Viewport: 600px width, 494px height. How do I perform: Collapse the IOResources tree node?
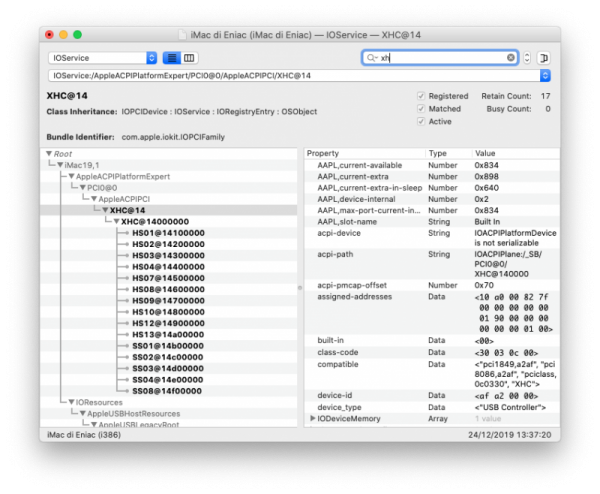[x=71, y=401]
